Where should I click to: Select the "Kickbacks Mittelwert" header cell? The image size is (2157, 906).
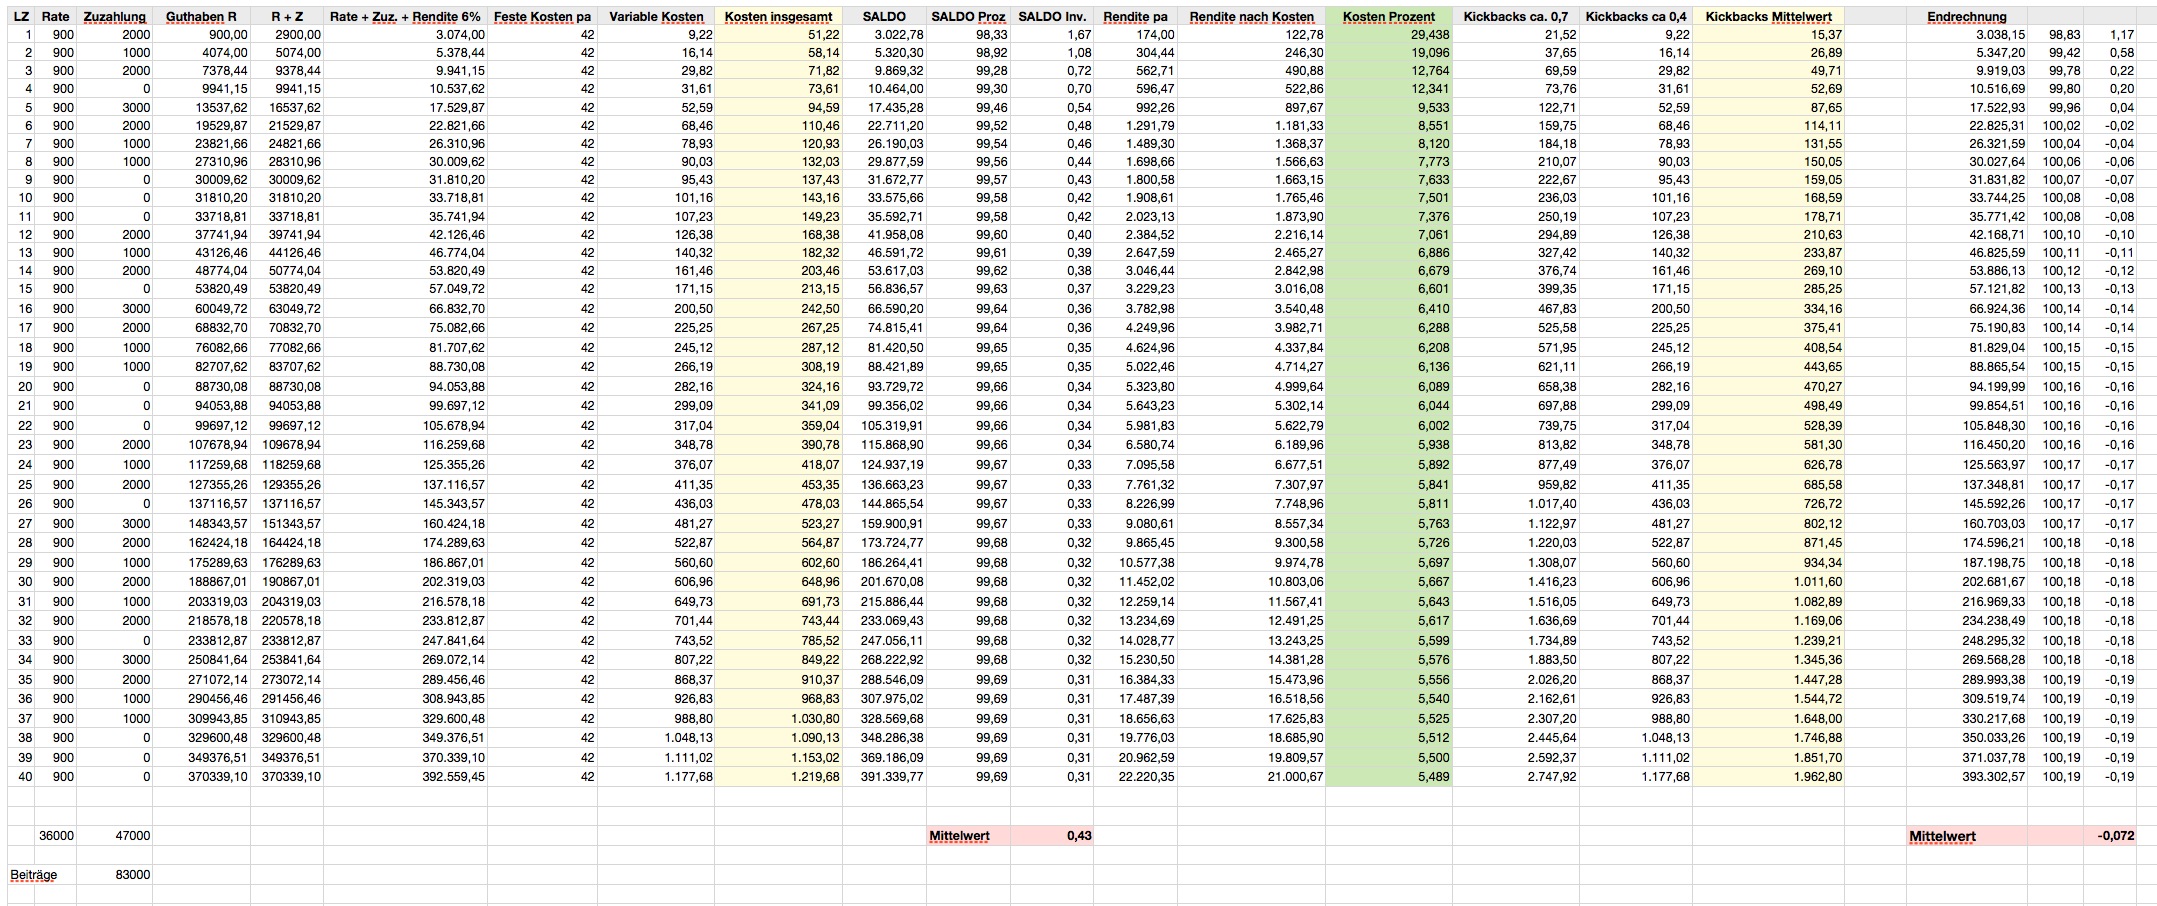(x=1768, y=17)
